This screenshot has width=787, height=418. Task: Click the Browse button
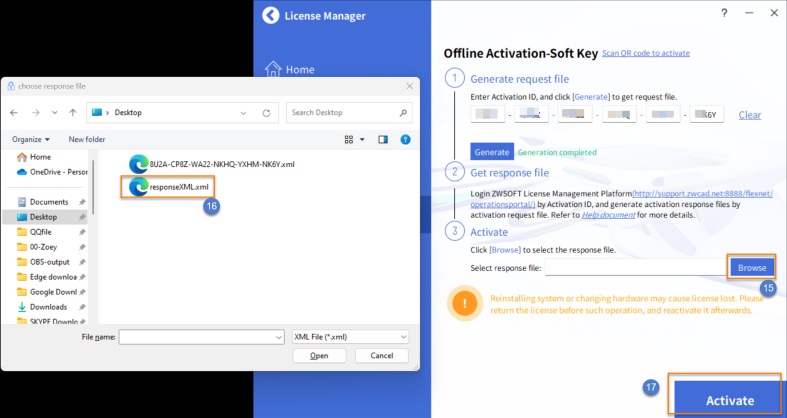pos(752,267)
